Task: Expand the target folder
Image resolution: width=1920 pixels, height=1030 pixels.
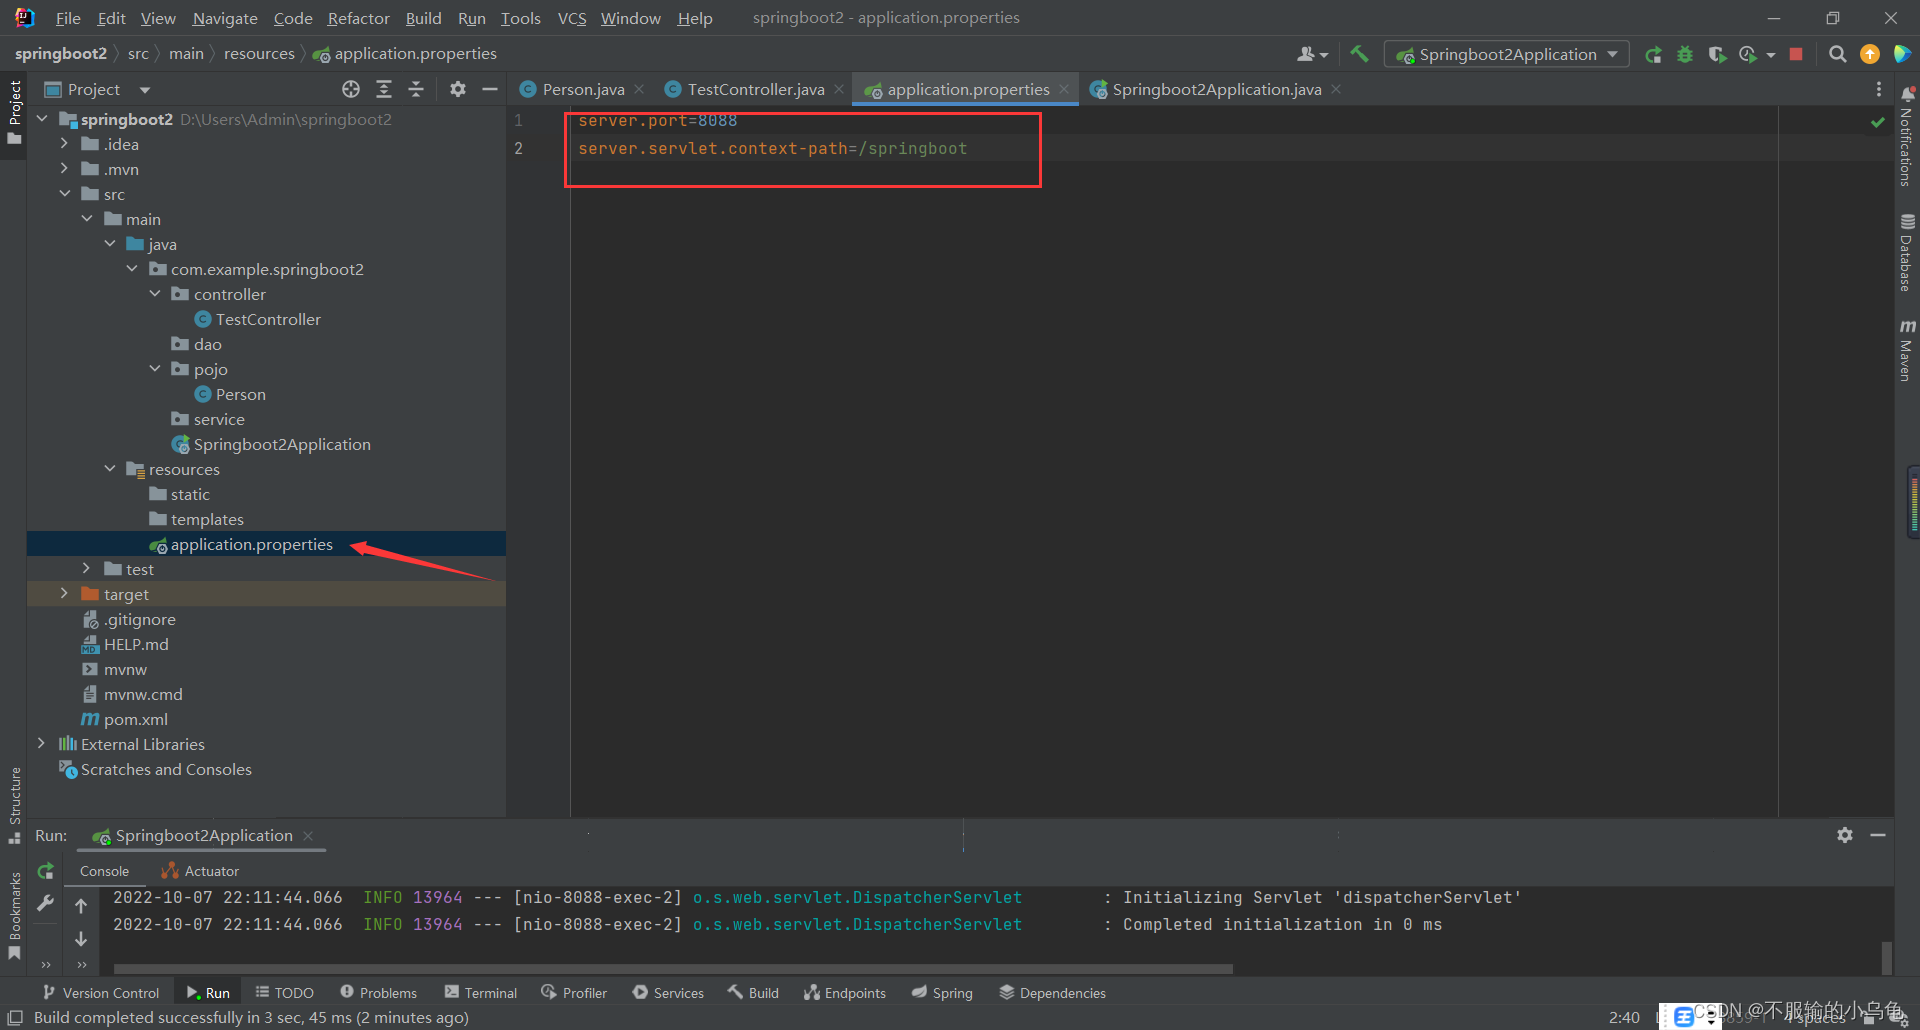Action: (x=64, y=594)
